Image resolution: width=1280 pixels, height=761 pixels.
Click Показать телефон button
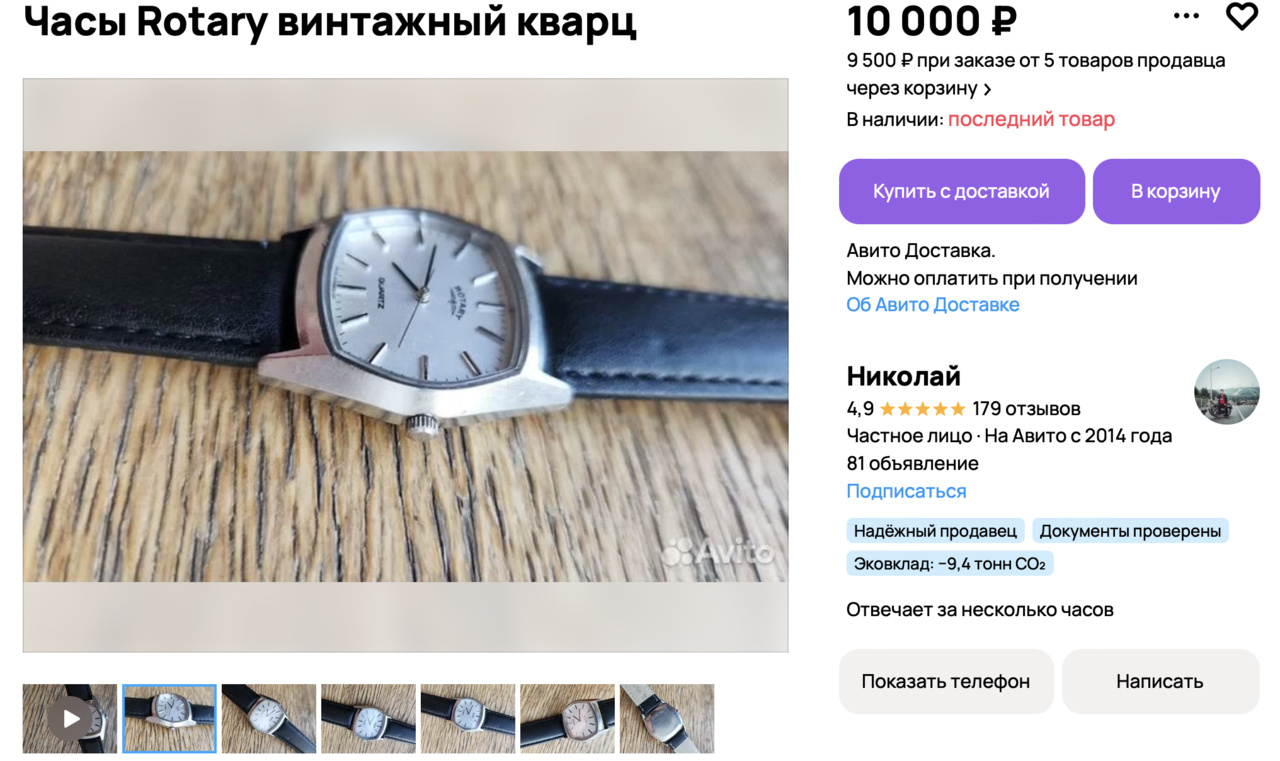(946, 681)
